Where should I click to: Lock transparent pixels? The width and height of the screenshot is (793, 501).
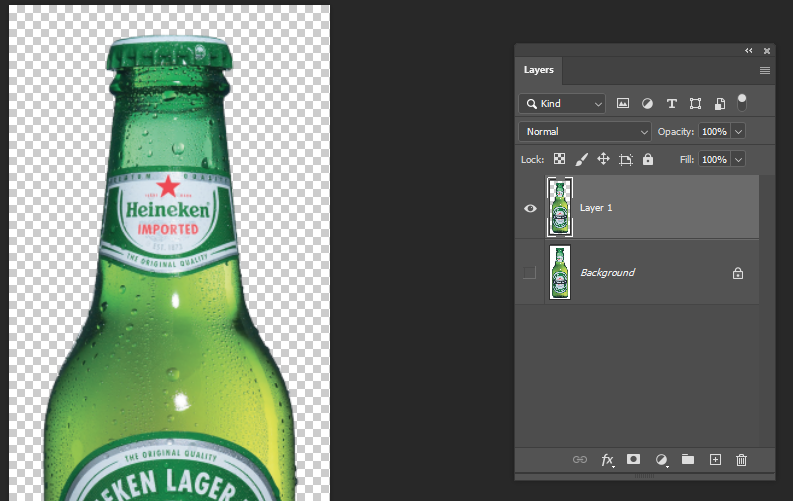559,159
